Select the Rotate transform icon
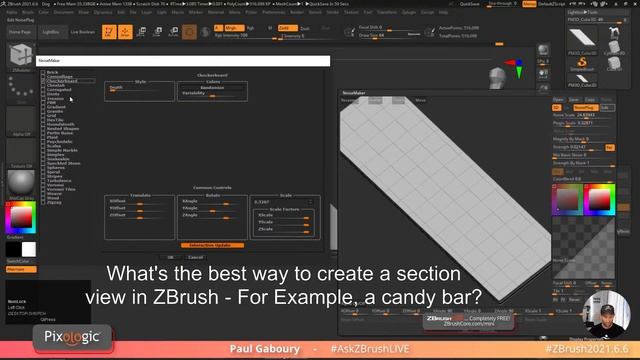640x360 pixels. pos(173,32)
